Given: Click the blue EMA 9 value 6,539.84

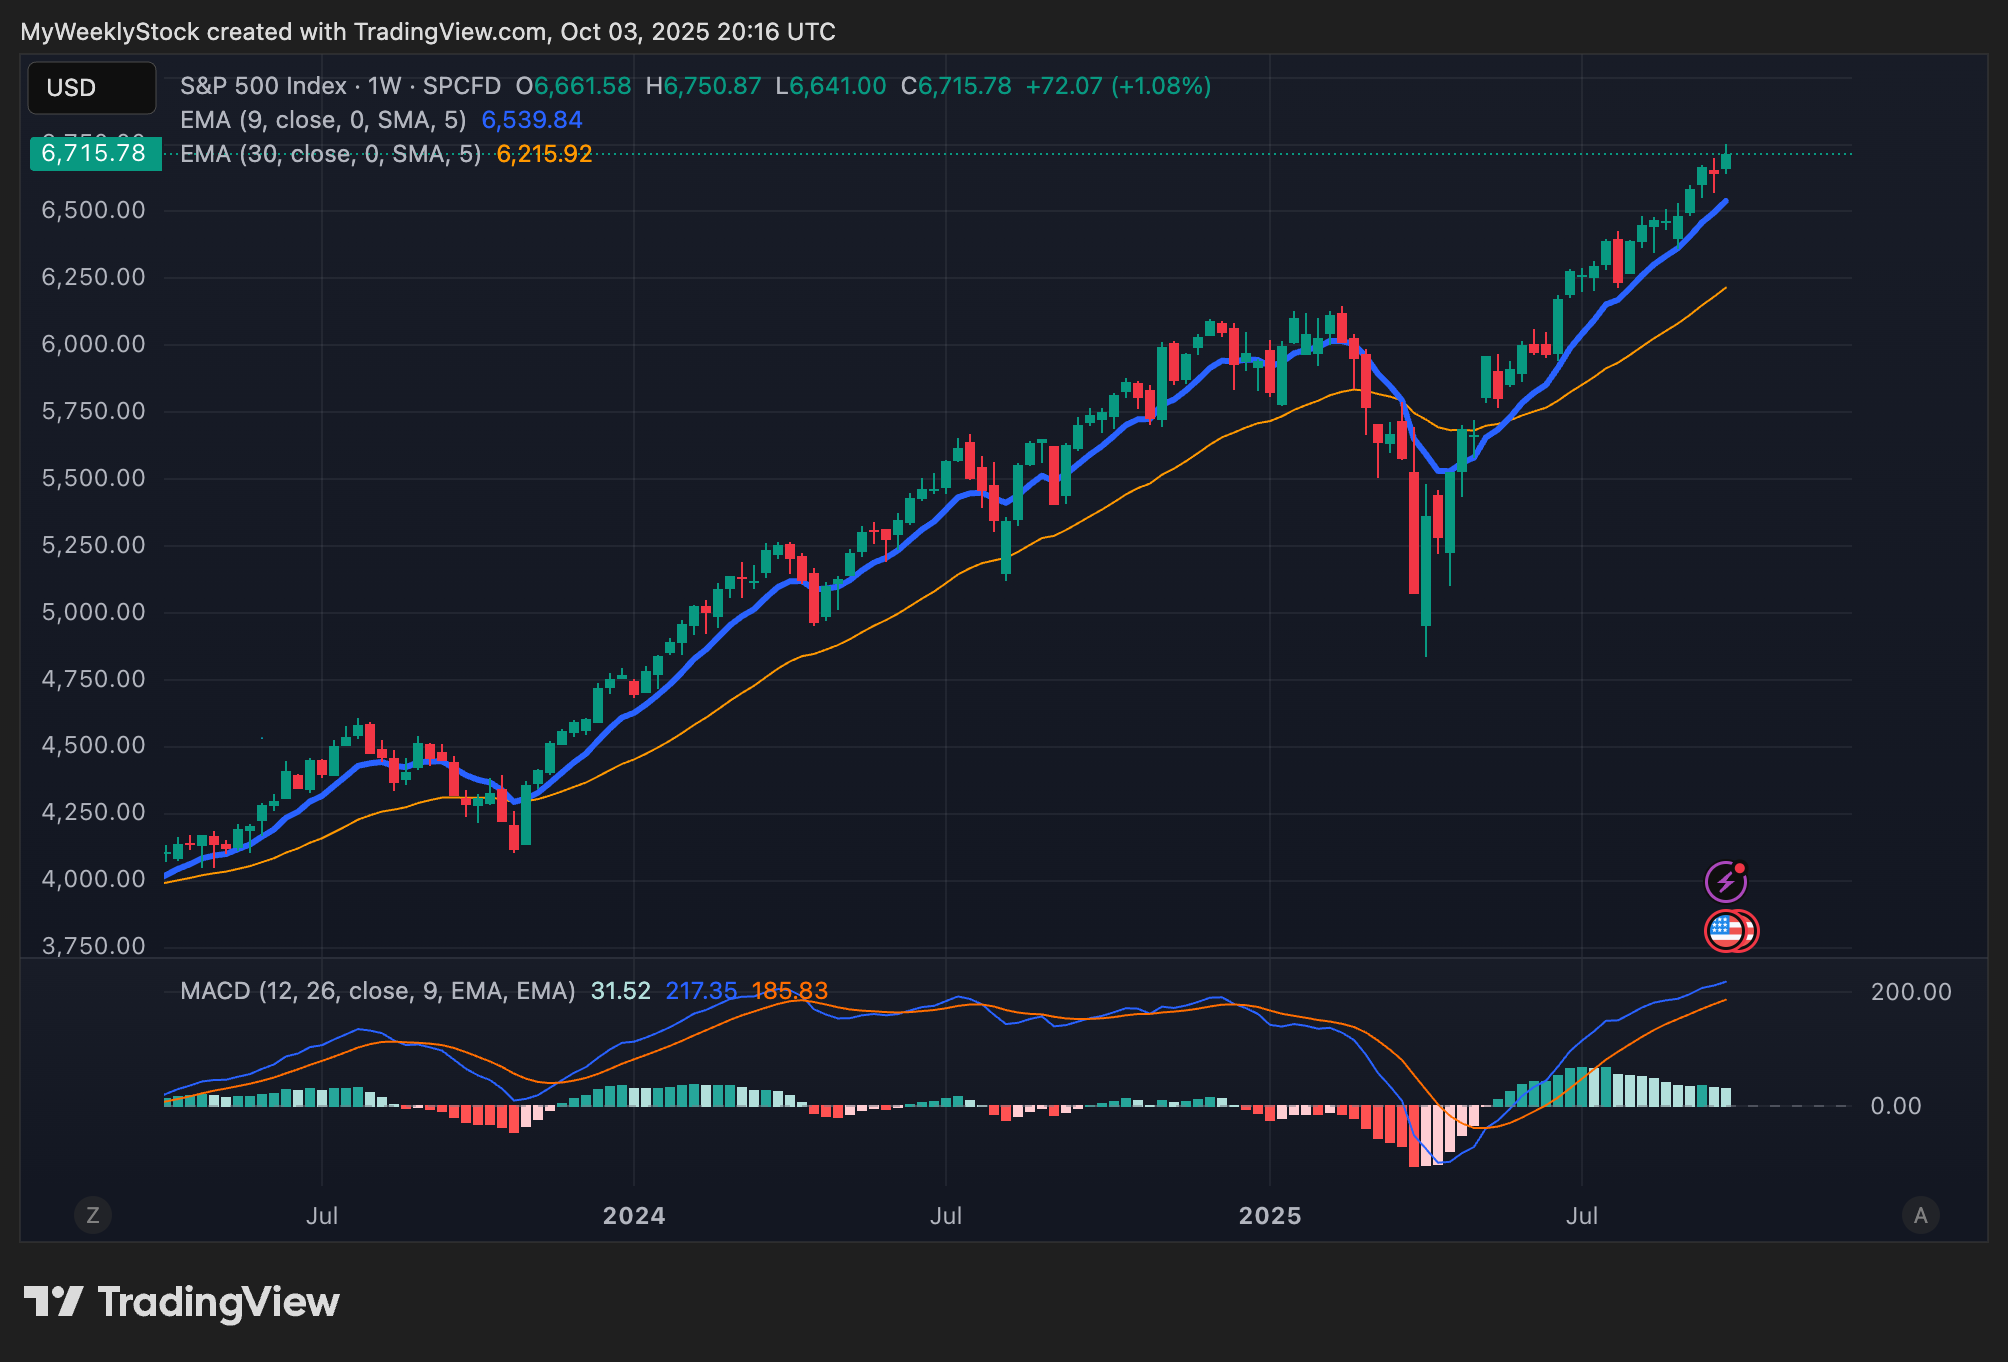Looking at the screenshot, I should point(532,120).
